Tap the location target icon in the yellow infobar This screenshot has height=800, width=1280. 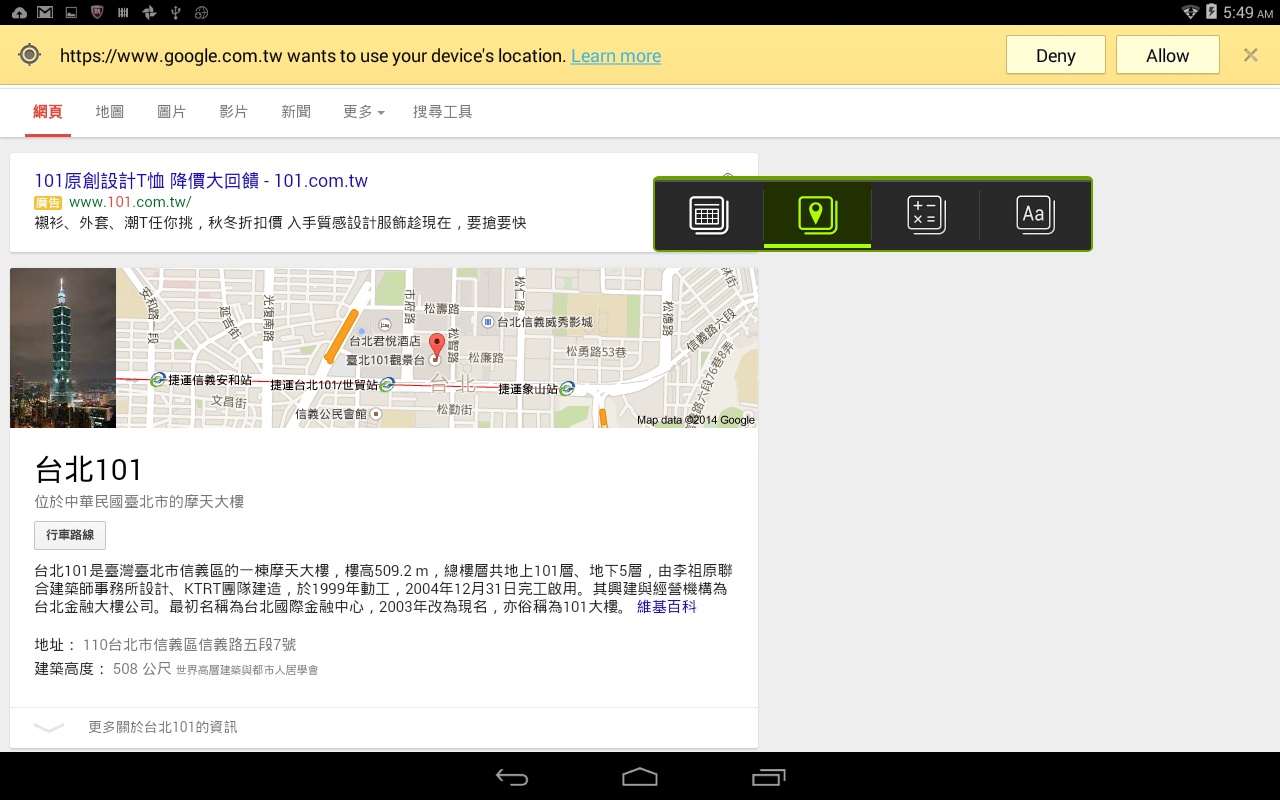coord(30,55)
